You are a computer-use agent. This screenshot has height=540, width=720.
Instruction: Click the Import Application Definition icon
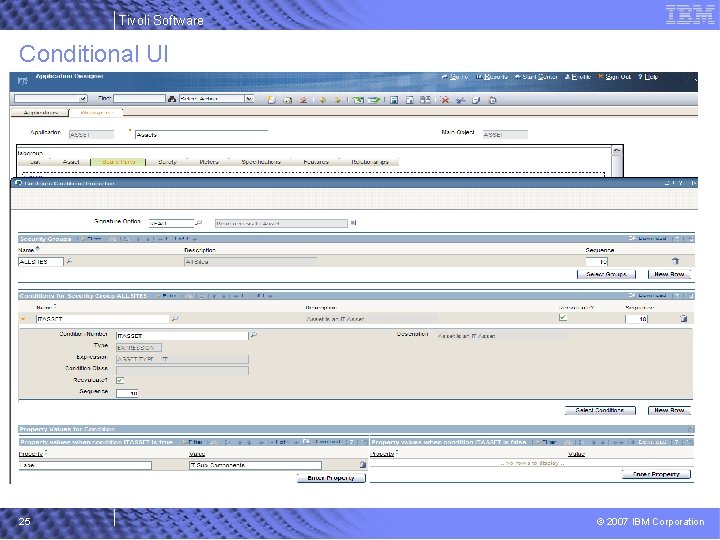click(x=374, y=100)
